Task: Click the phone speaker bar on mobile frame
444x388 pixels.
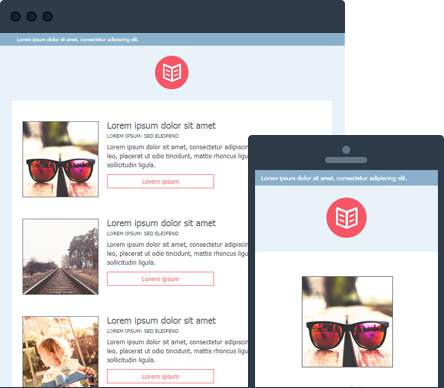Action: click(346, 160)
